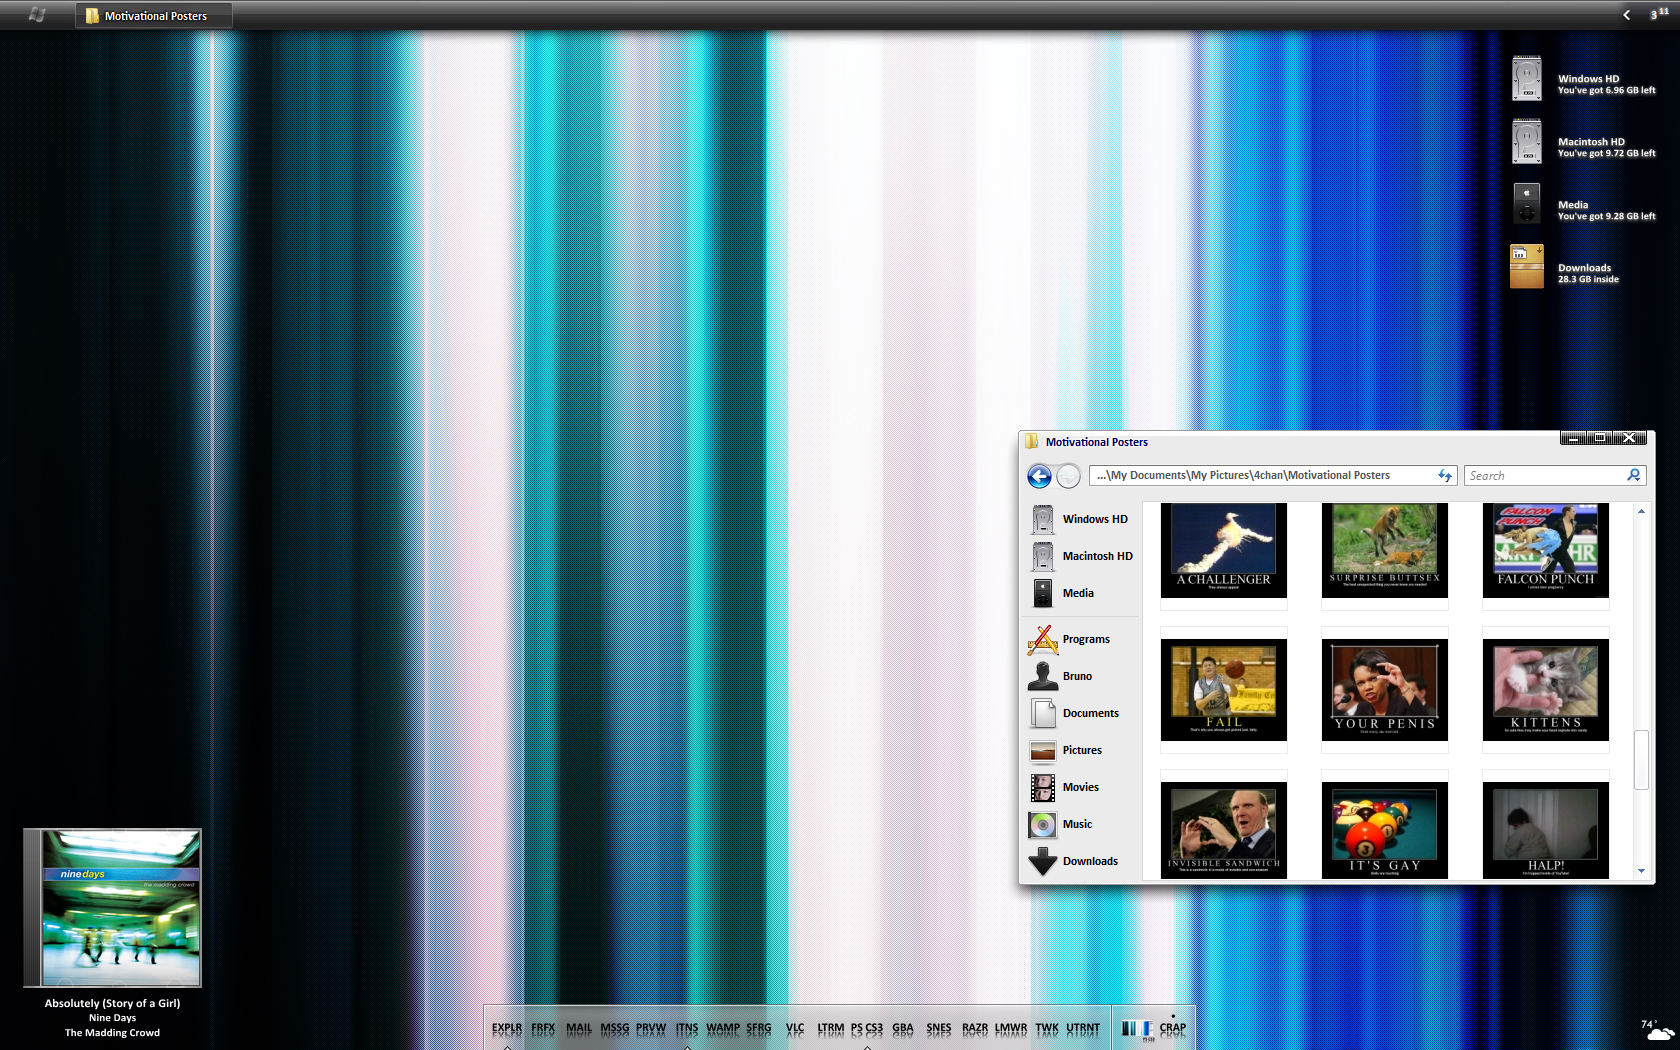Open Documents in sidebar
The image size is (1680, 1050).
(1074, 713)
